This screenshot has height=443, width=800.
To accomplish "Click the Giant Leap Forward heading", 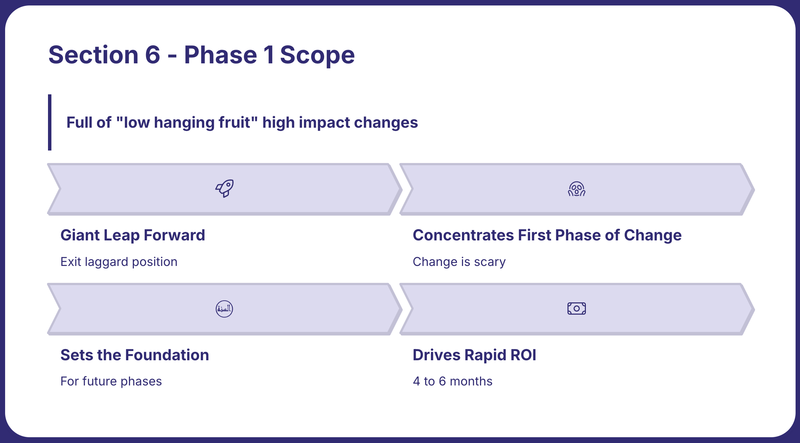I will click(x=133, y=235).
